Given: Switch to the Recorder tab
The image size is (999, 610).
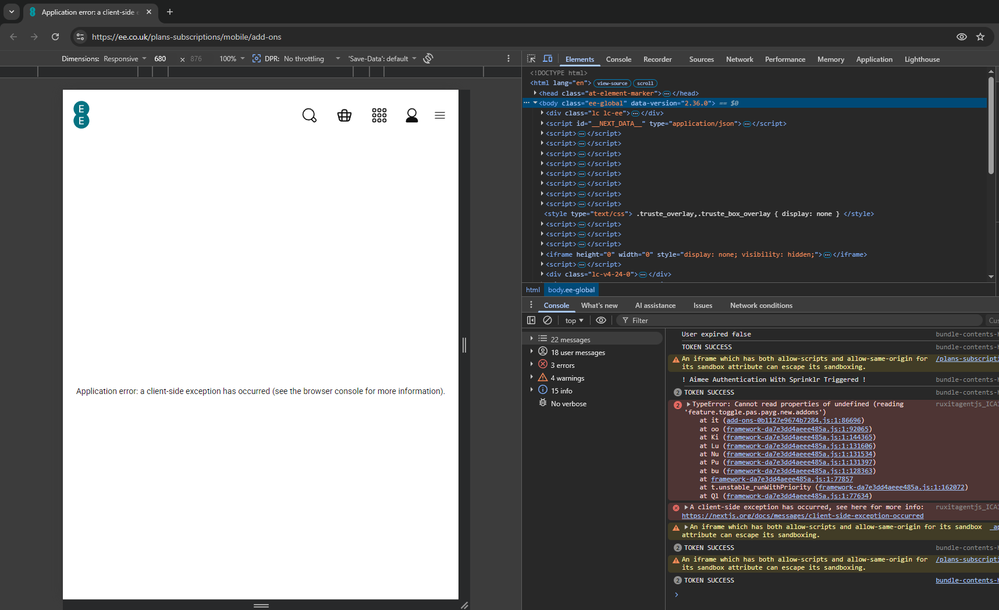Looking at the screenshot, I should click(x=658, y=59).
